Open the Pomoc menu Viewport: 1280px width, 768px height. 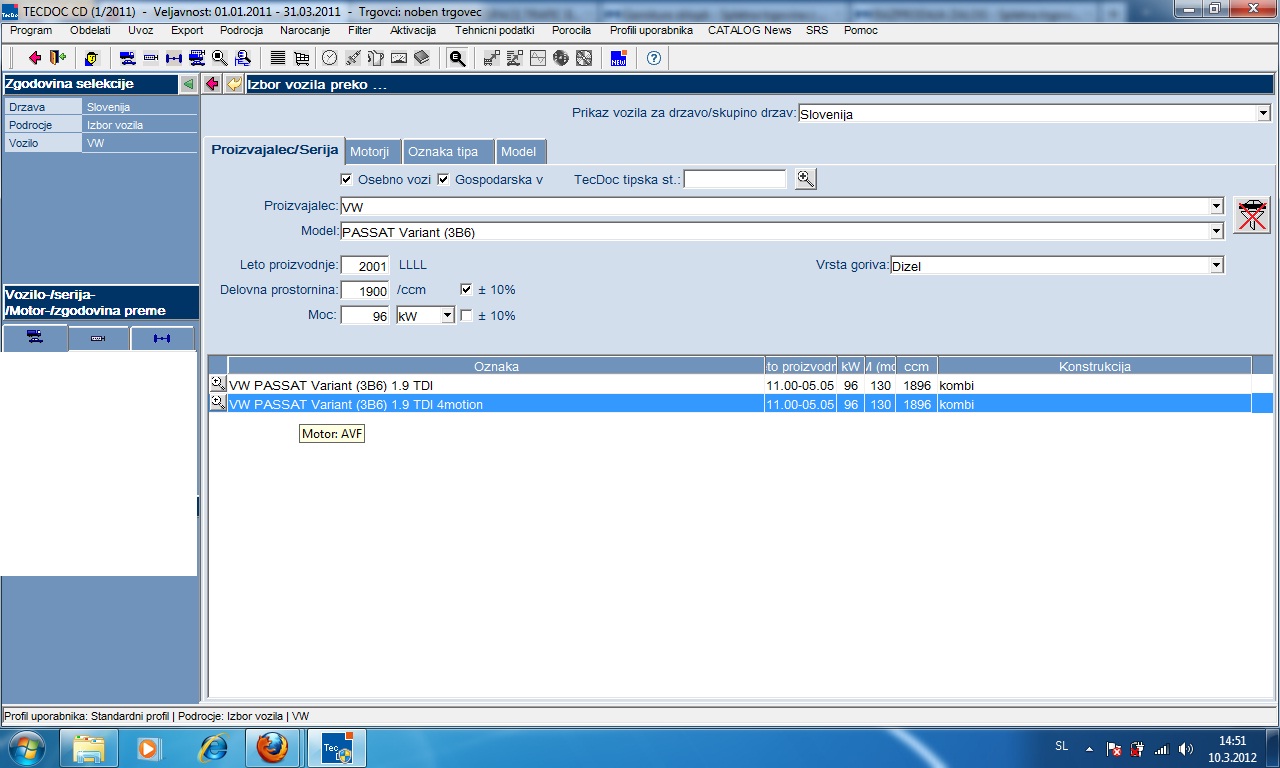(x=861, y=30)
